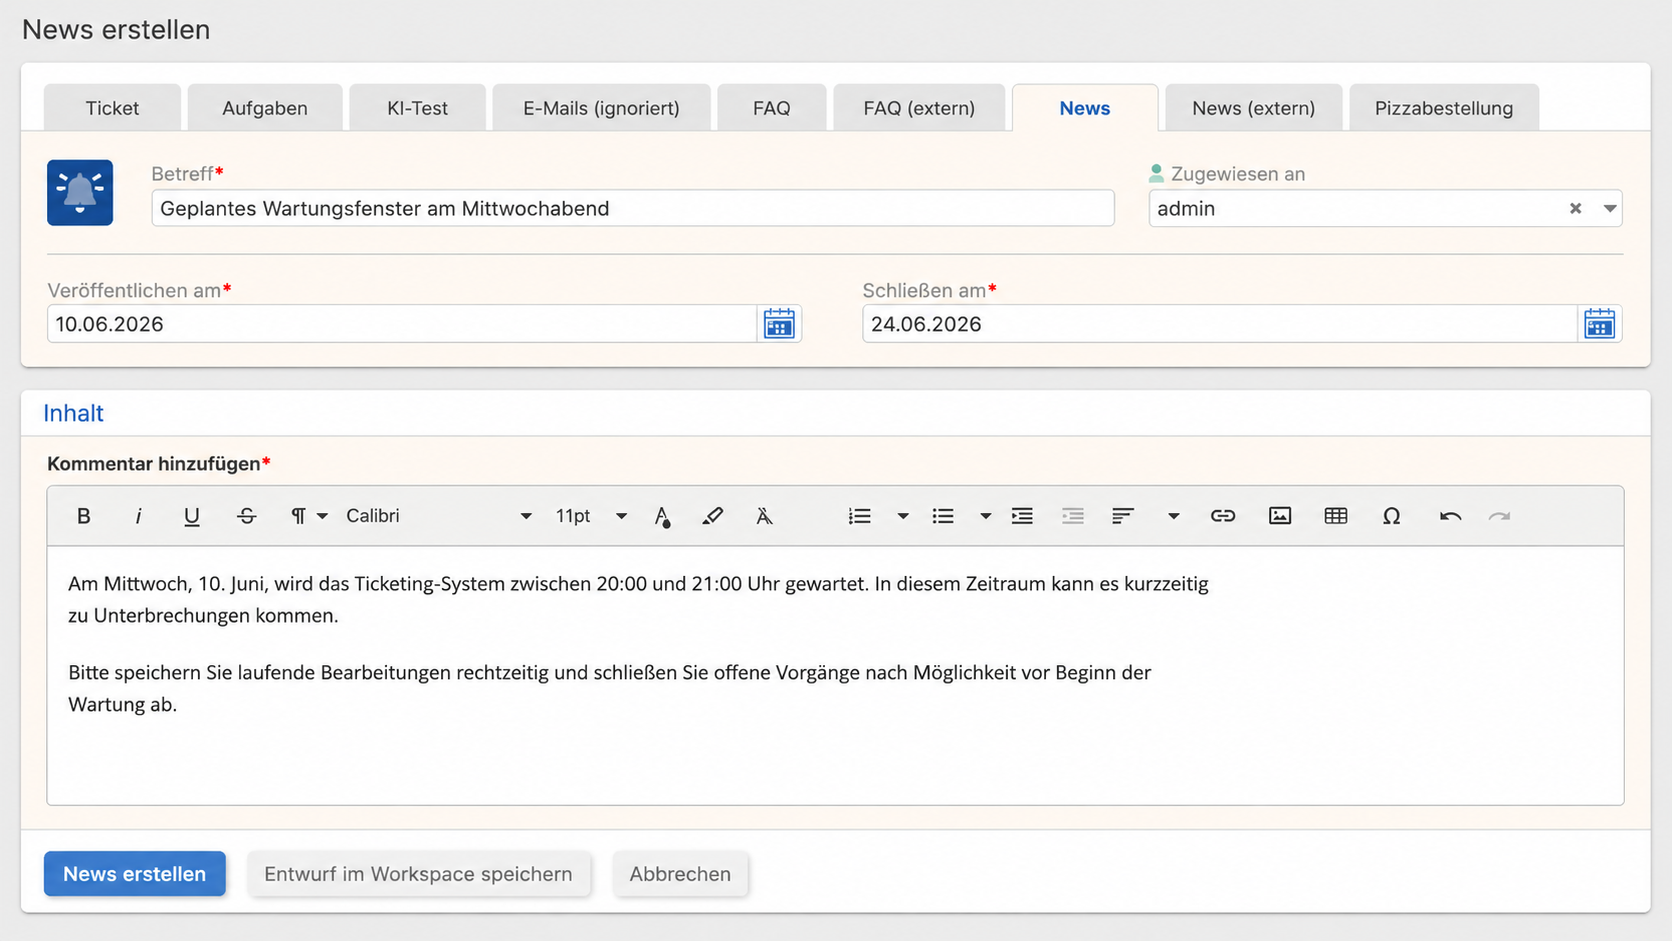Screen dimensions: 1672x941
Task: Open special characters Omega icon
Action: pos(1391,516)
